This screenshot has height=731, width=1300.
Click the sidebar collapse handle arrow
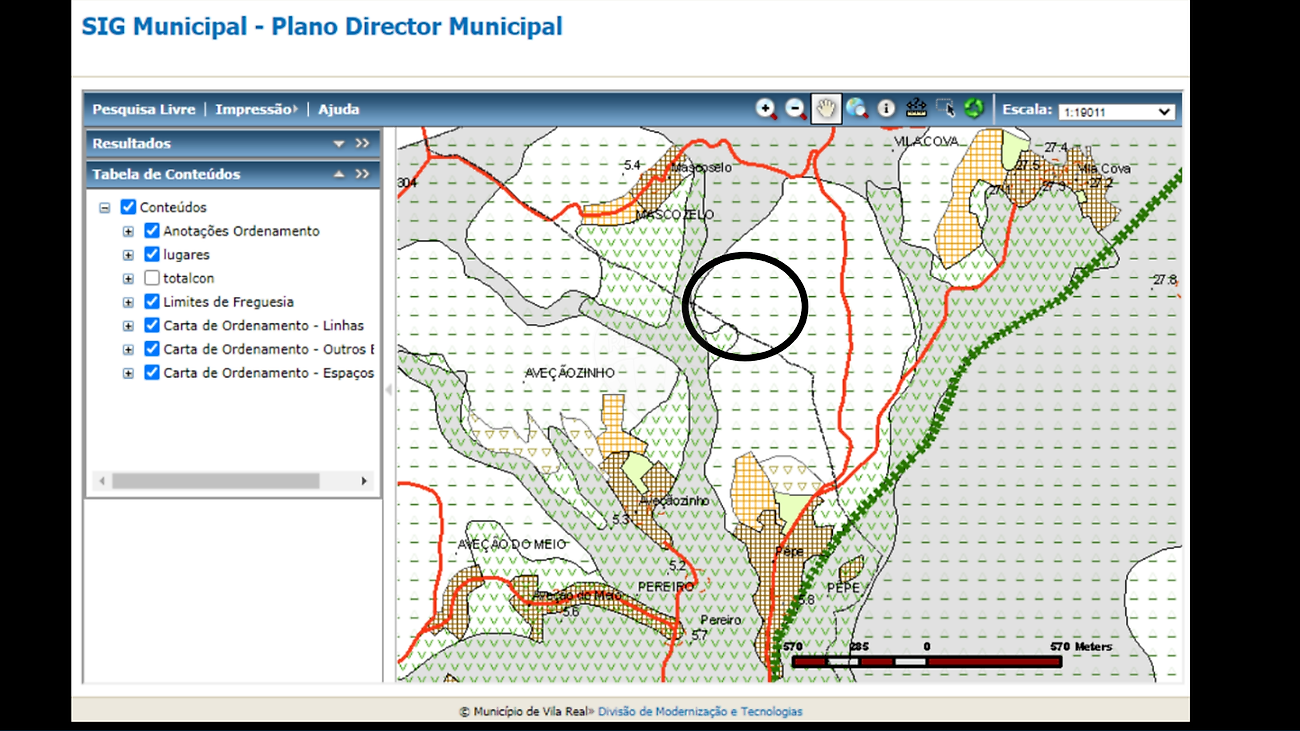coord(389,390)
